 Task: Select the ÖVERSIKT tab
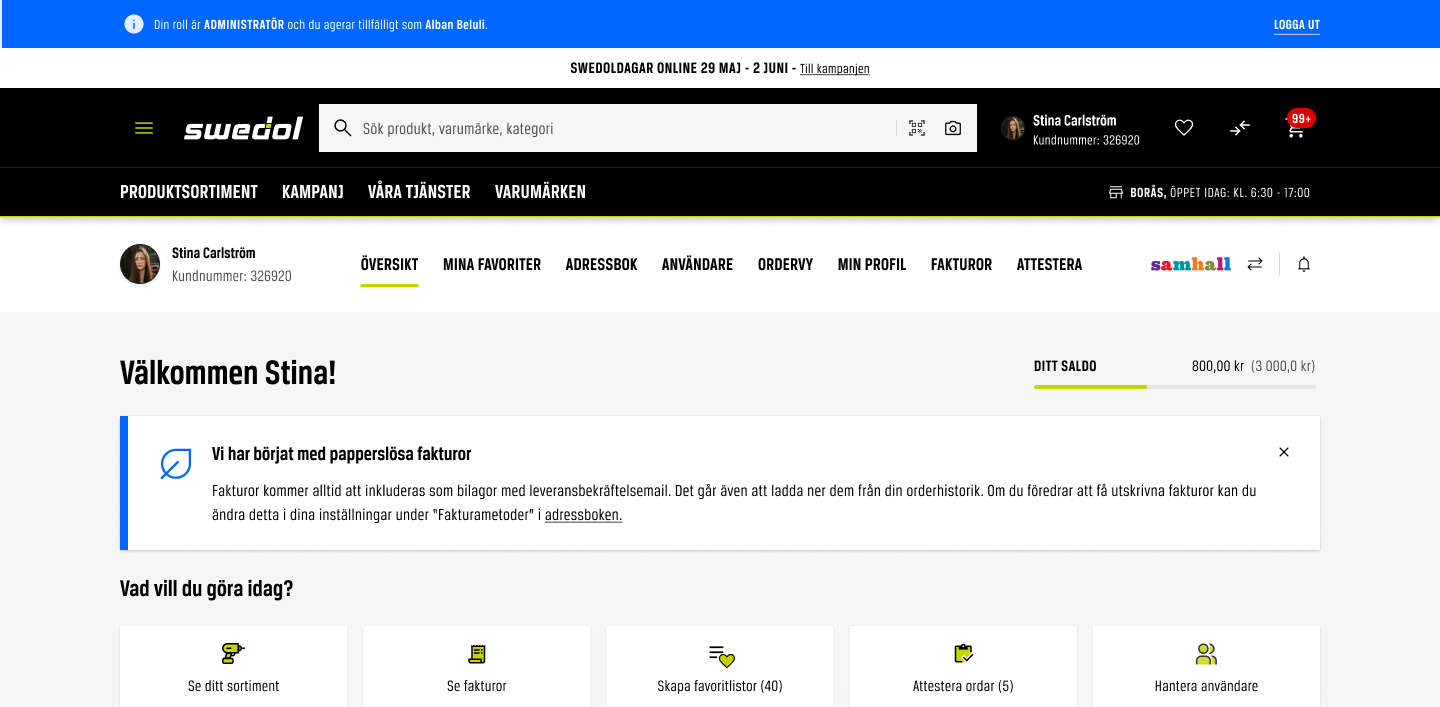click(390, 265)
